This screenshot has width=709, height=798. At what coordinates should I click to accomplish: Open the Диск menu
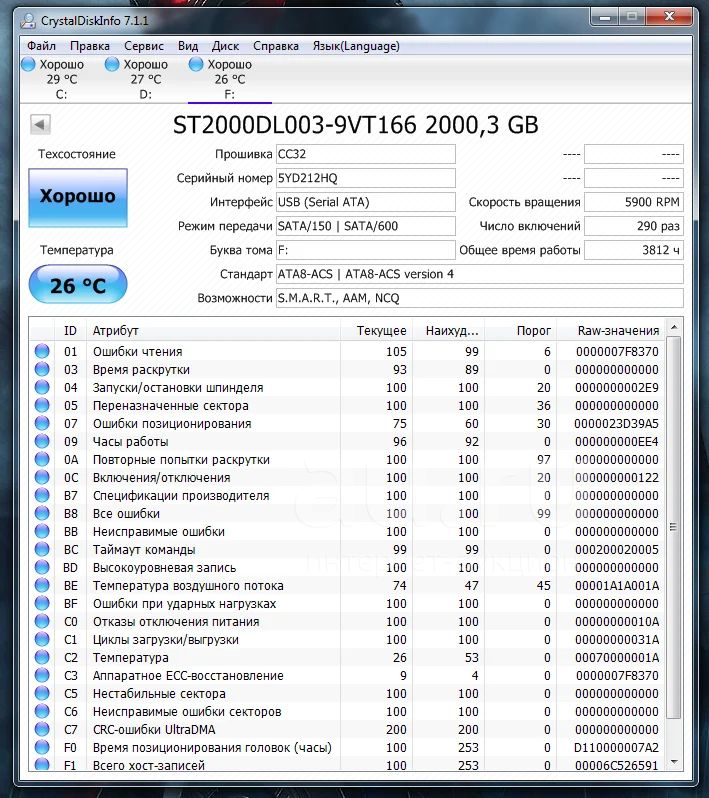[x=225, y=46]
